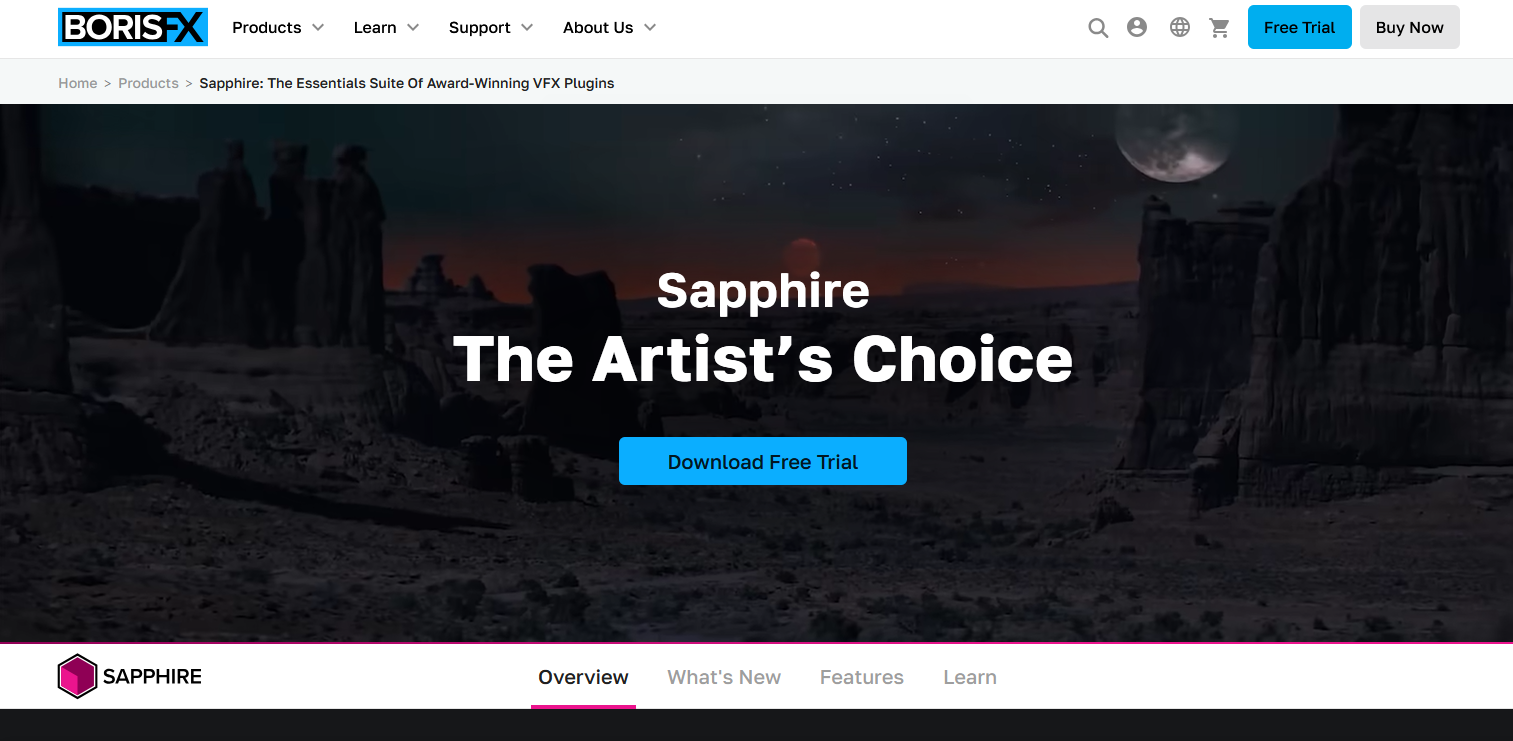This screenshot has height=741, width=1513.
Task: Click the Free Trial header button
Action: (1300, 27)
